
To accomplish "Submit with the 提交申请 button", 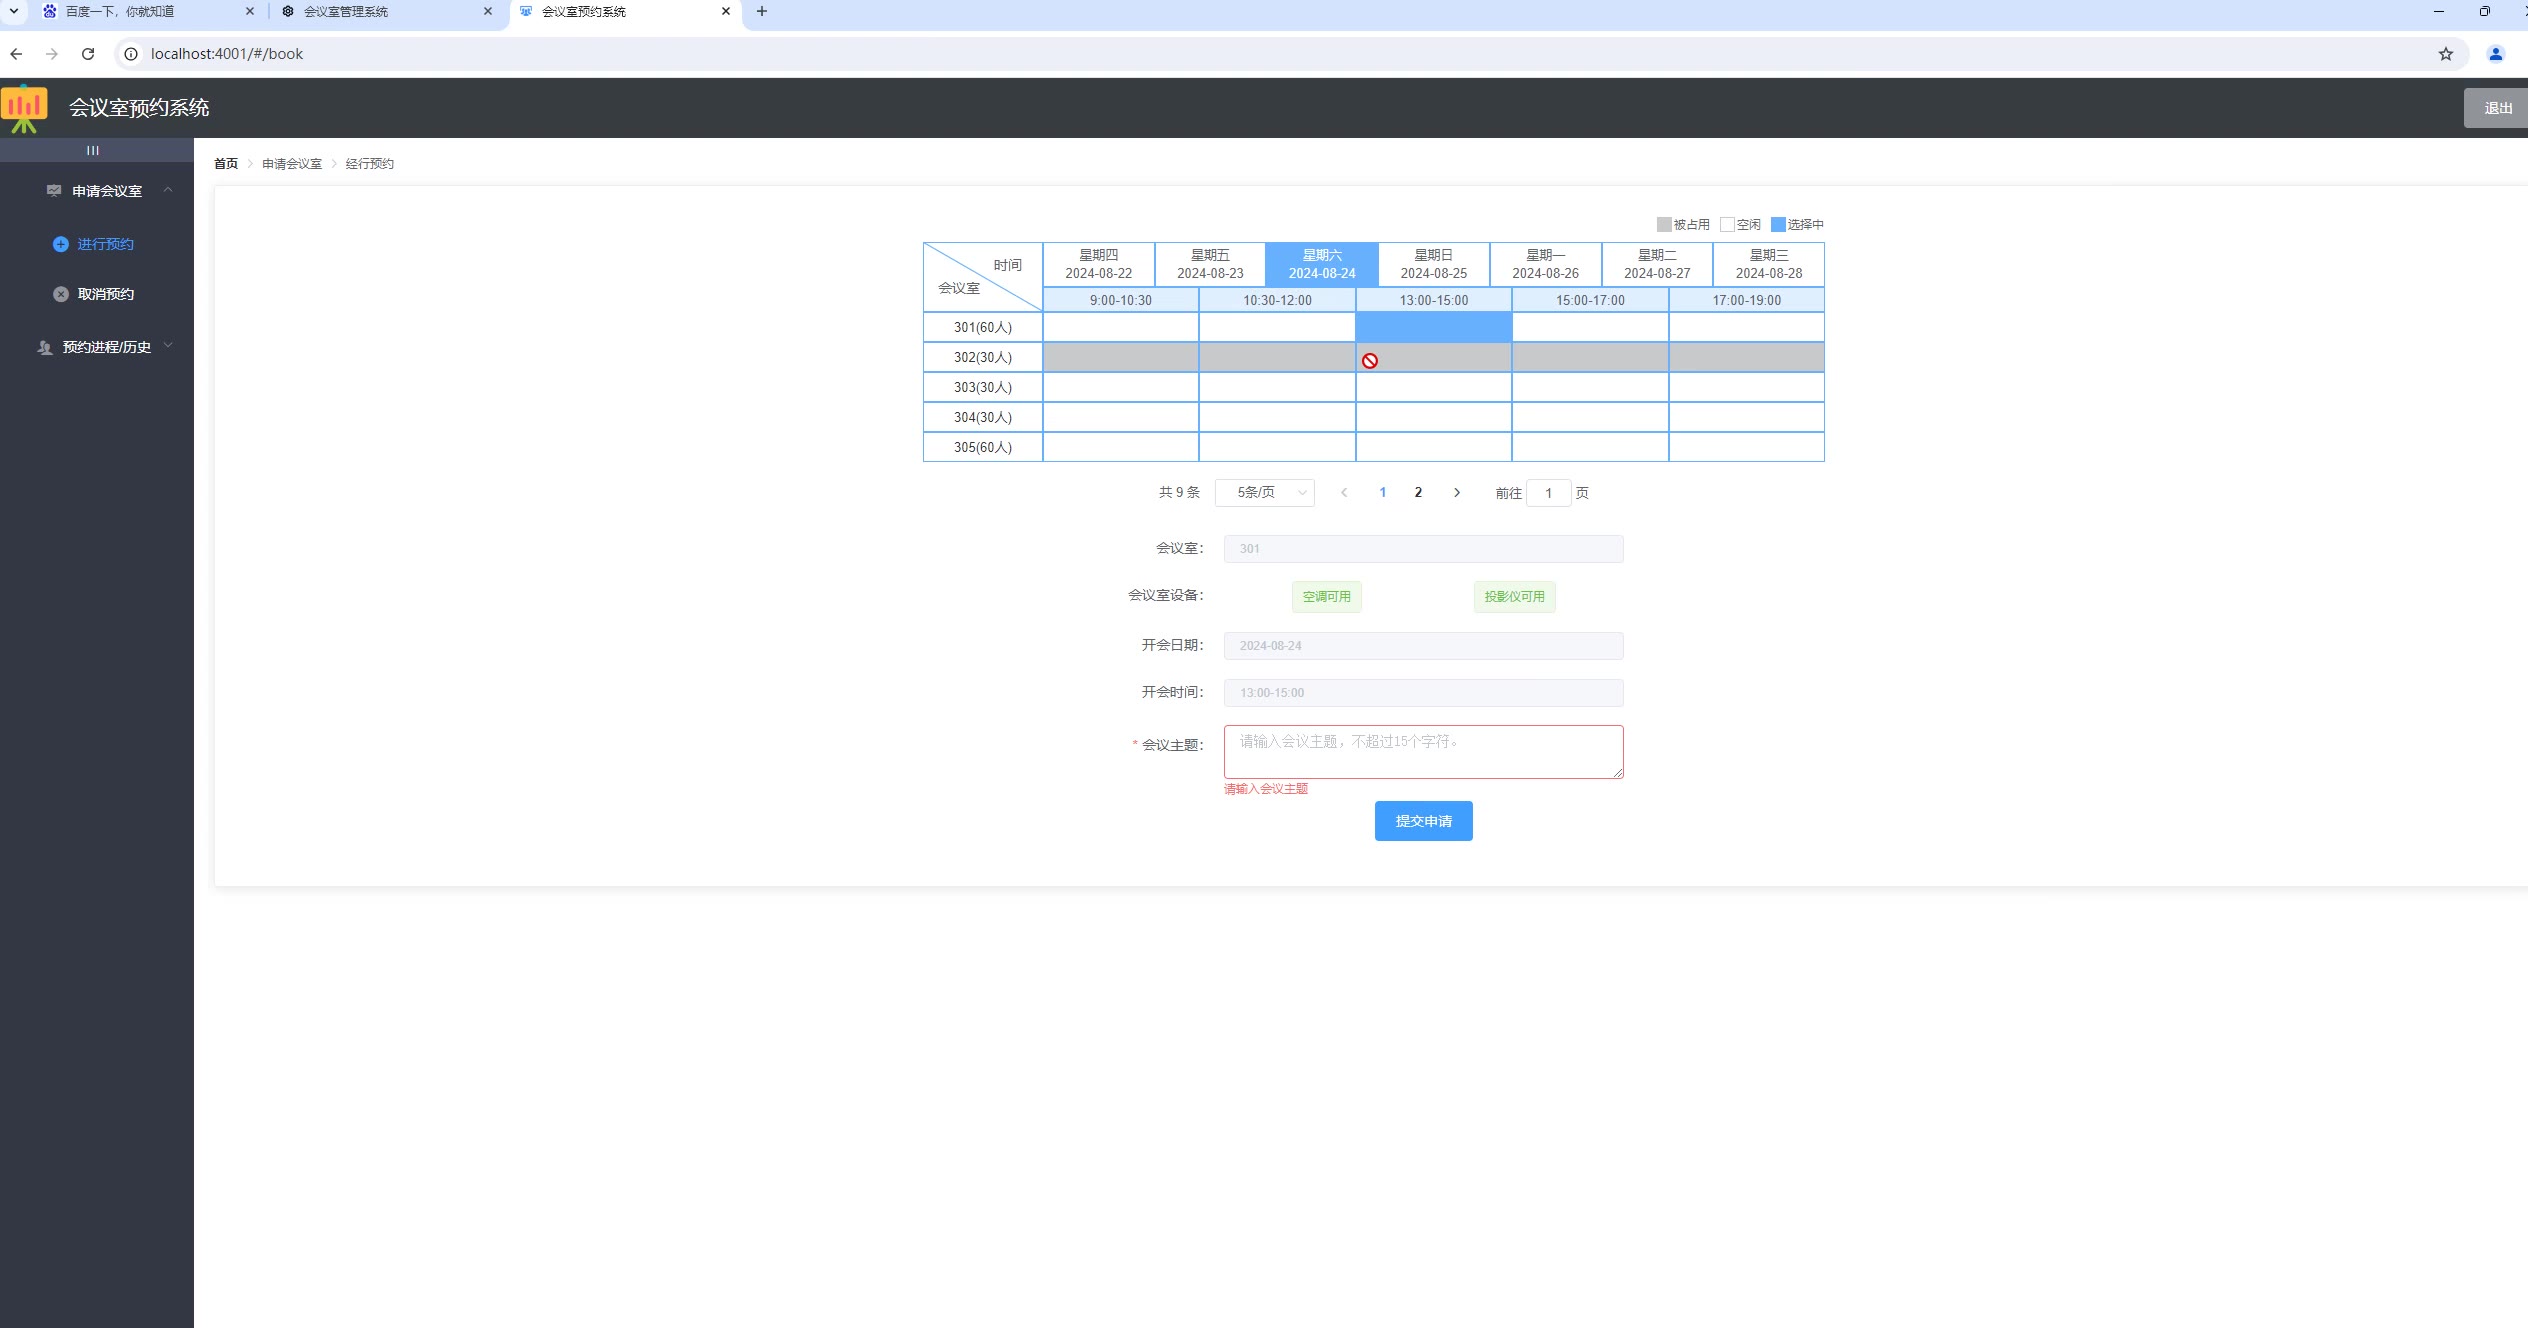I will (x=1423, y=821).
